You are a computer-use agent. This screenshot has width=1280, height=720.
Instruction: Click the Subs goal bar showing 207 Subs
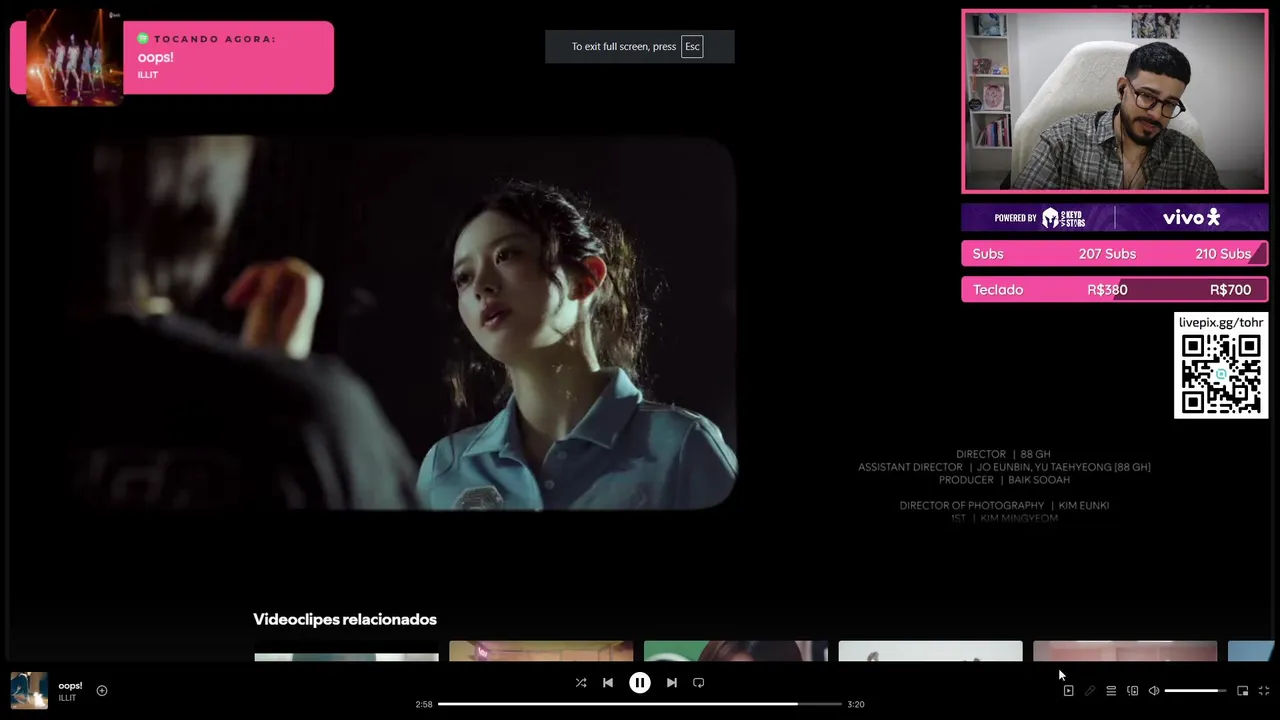(1115, 254)
